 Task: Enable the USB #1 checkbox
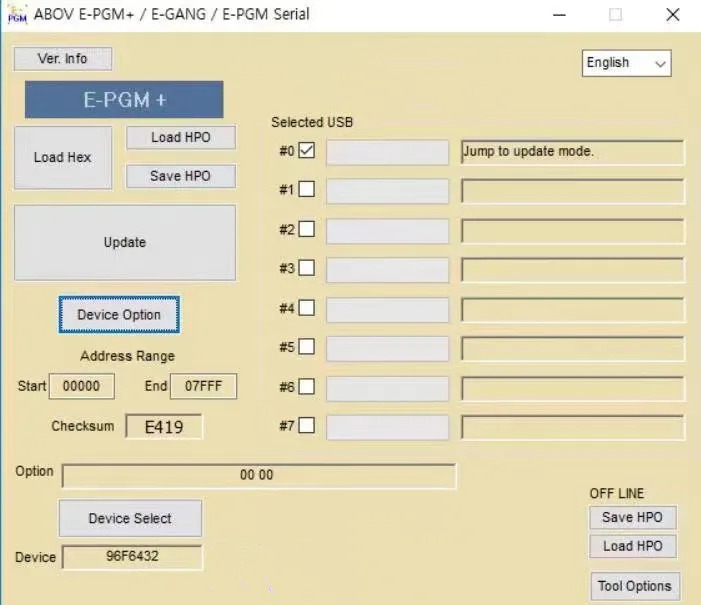[x=307, y=189]
